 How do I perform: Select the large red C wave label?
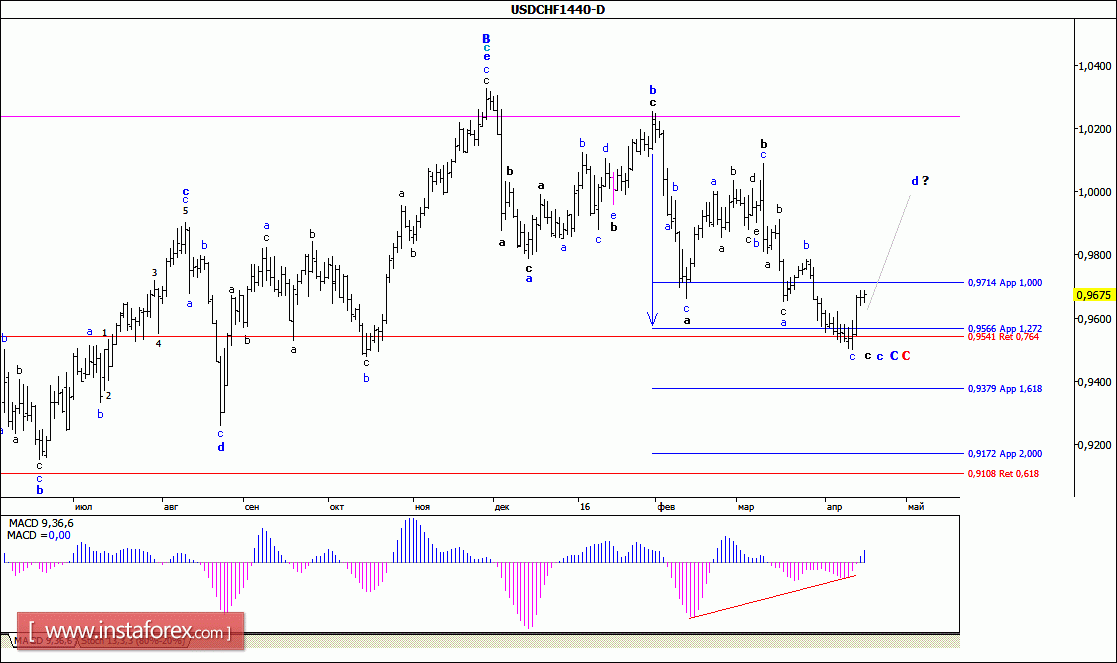pos(906,356)
